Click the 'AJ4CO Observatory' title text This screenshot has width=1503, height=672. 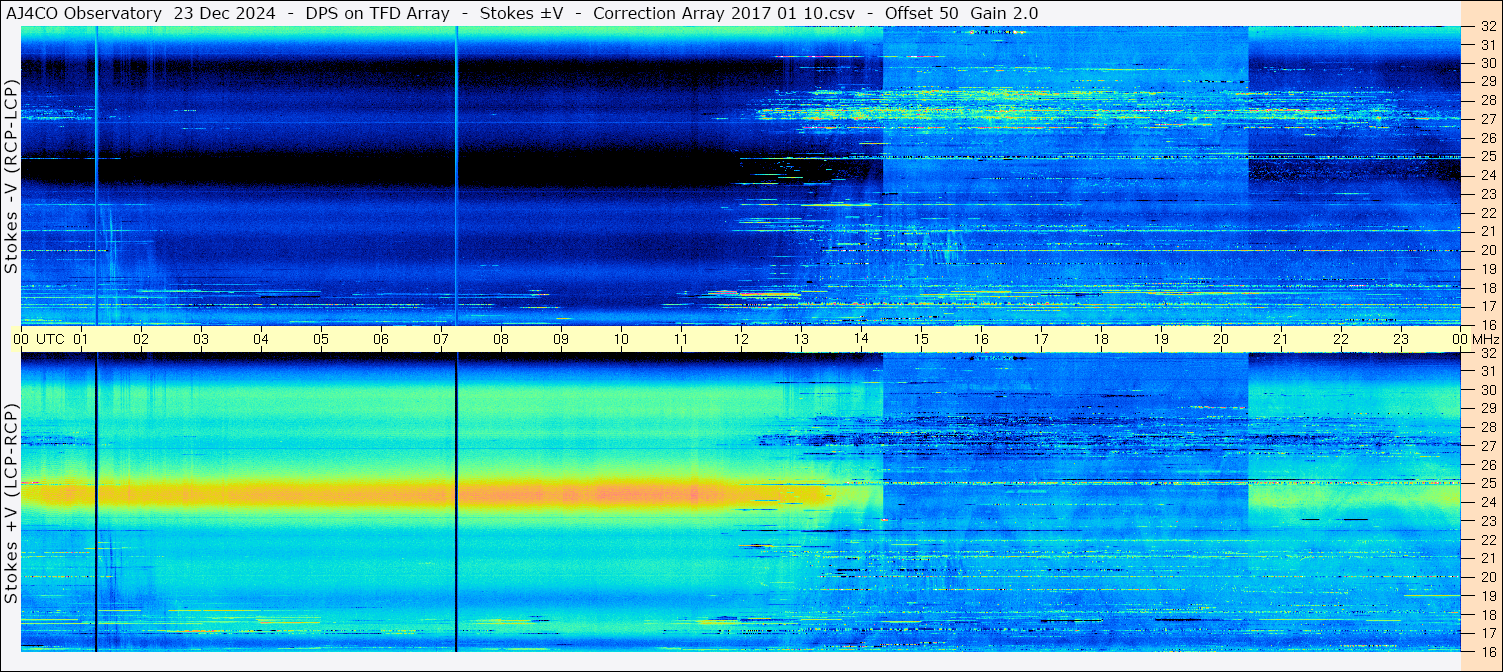tap(83, 13)
